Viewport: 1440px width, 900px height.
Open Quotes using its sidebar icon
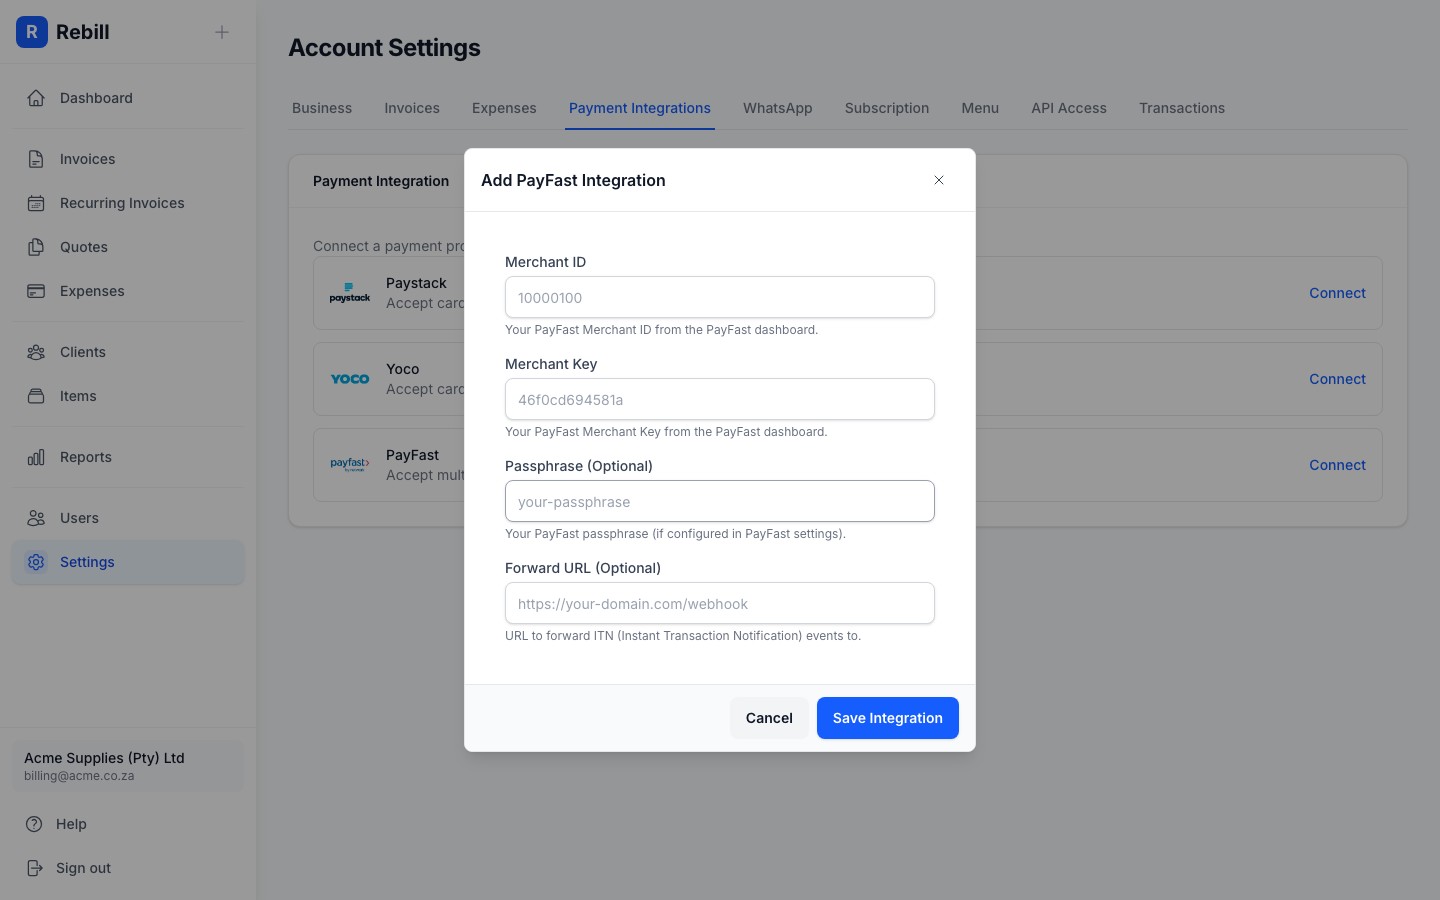click(36, 247)
